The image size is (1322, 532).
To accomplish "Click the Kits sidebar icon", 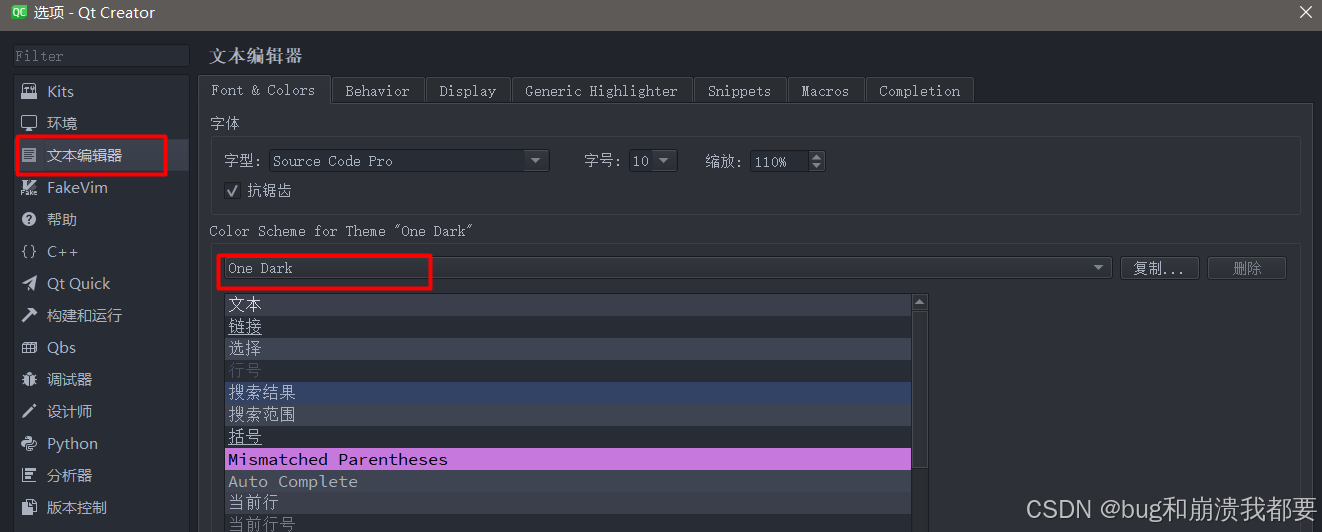I will pyautogui.click(x=29, y=91).
